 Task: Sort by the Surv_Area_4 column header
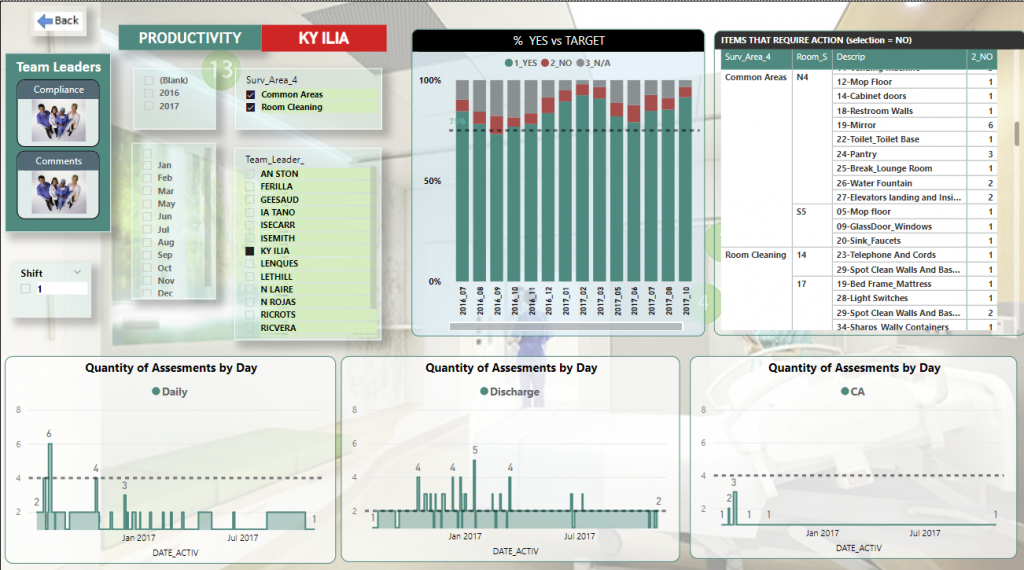[x=748, y=57]
